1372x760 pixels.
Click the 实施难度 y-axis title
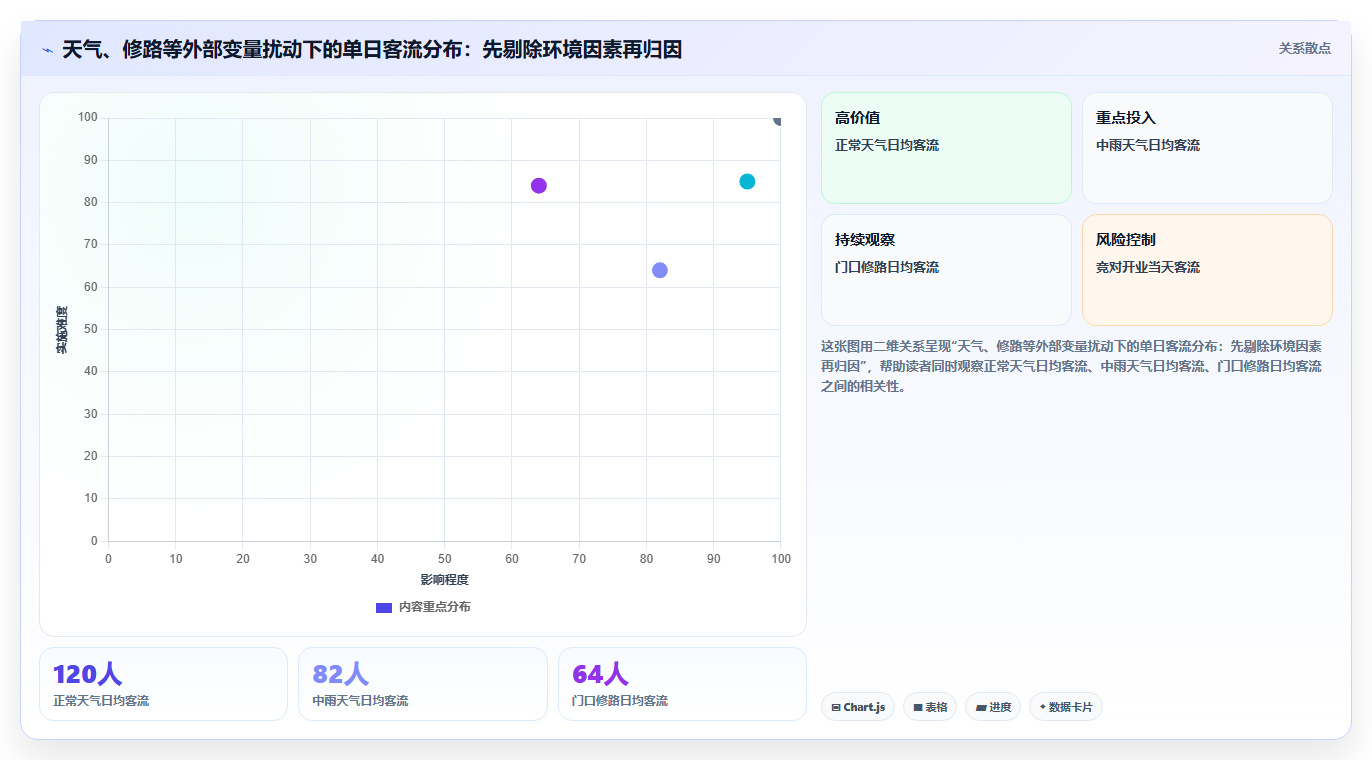pyautogui.click(x=62, y=329)
